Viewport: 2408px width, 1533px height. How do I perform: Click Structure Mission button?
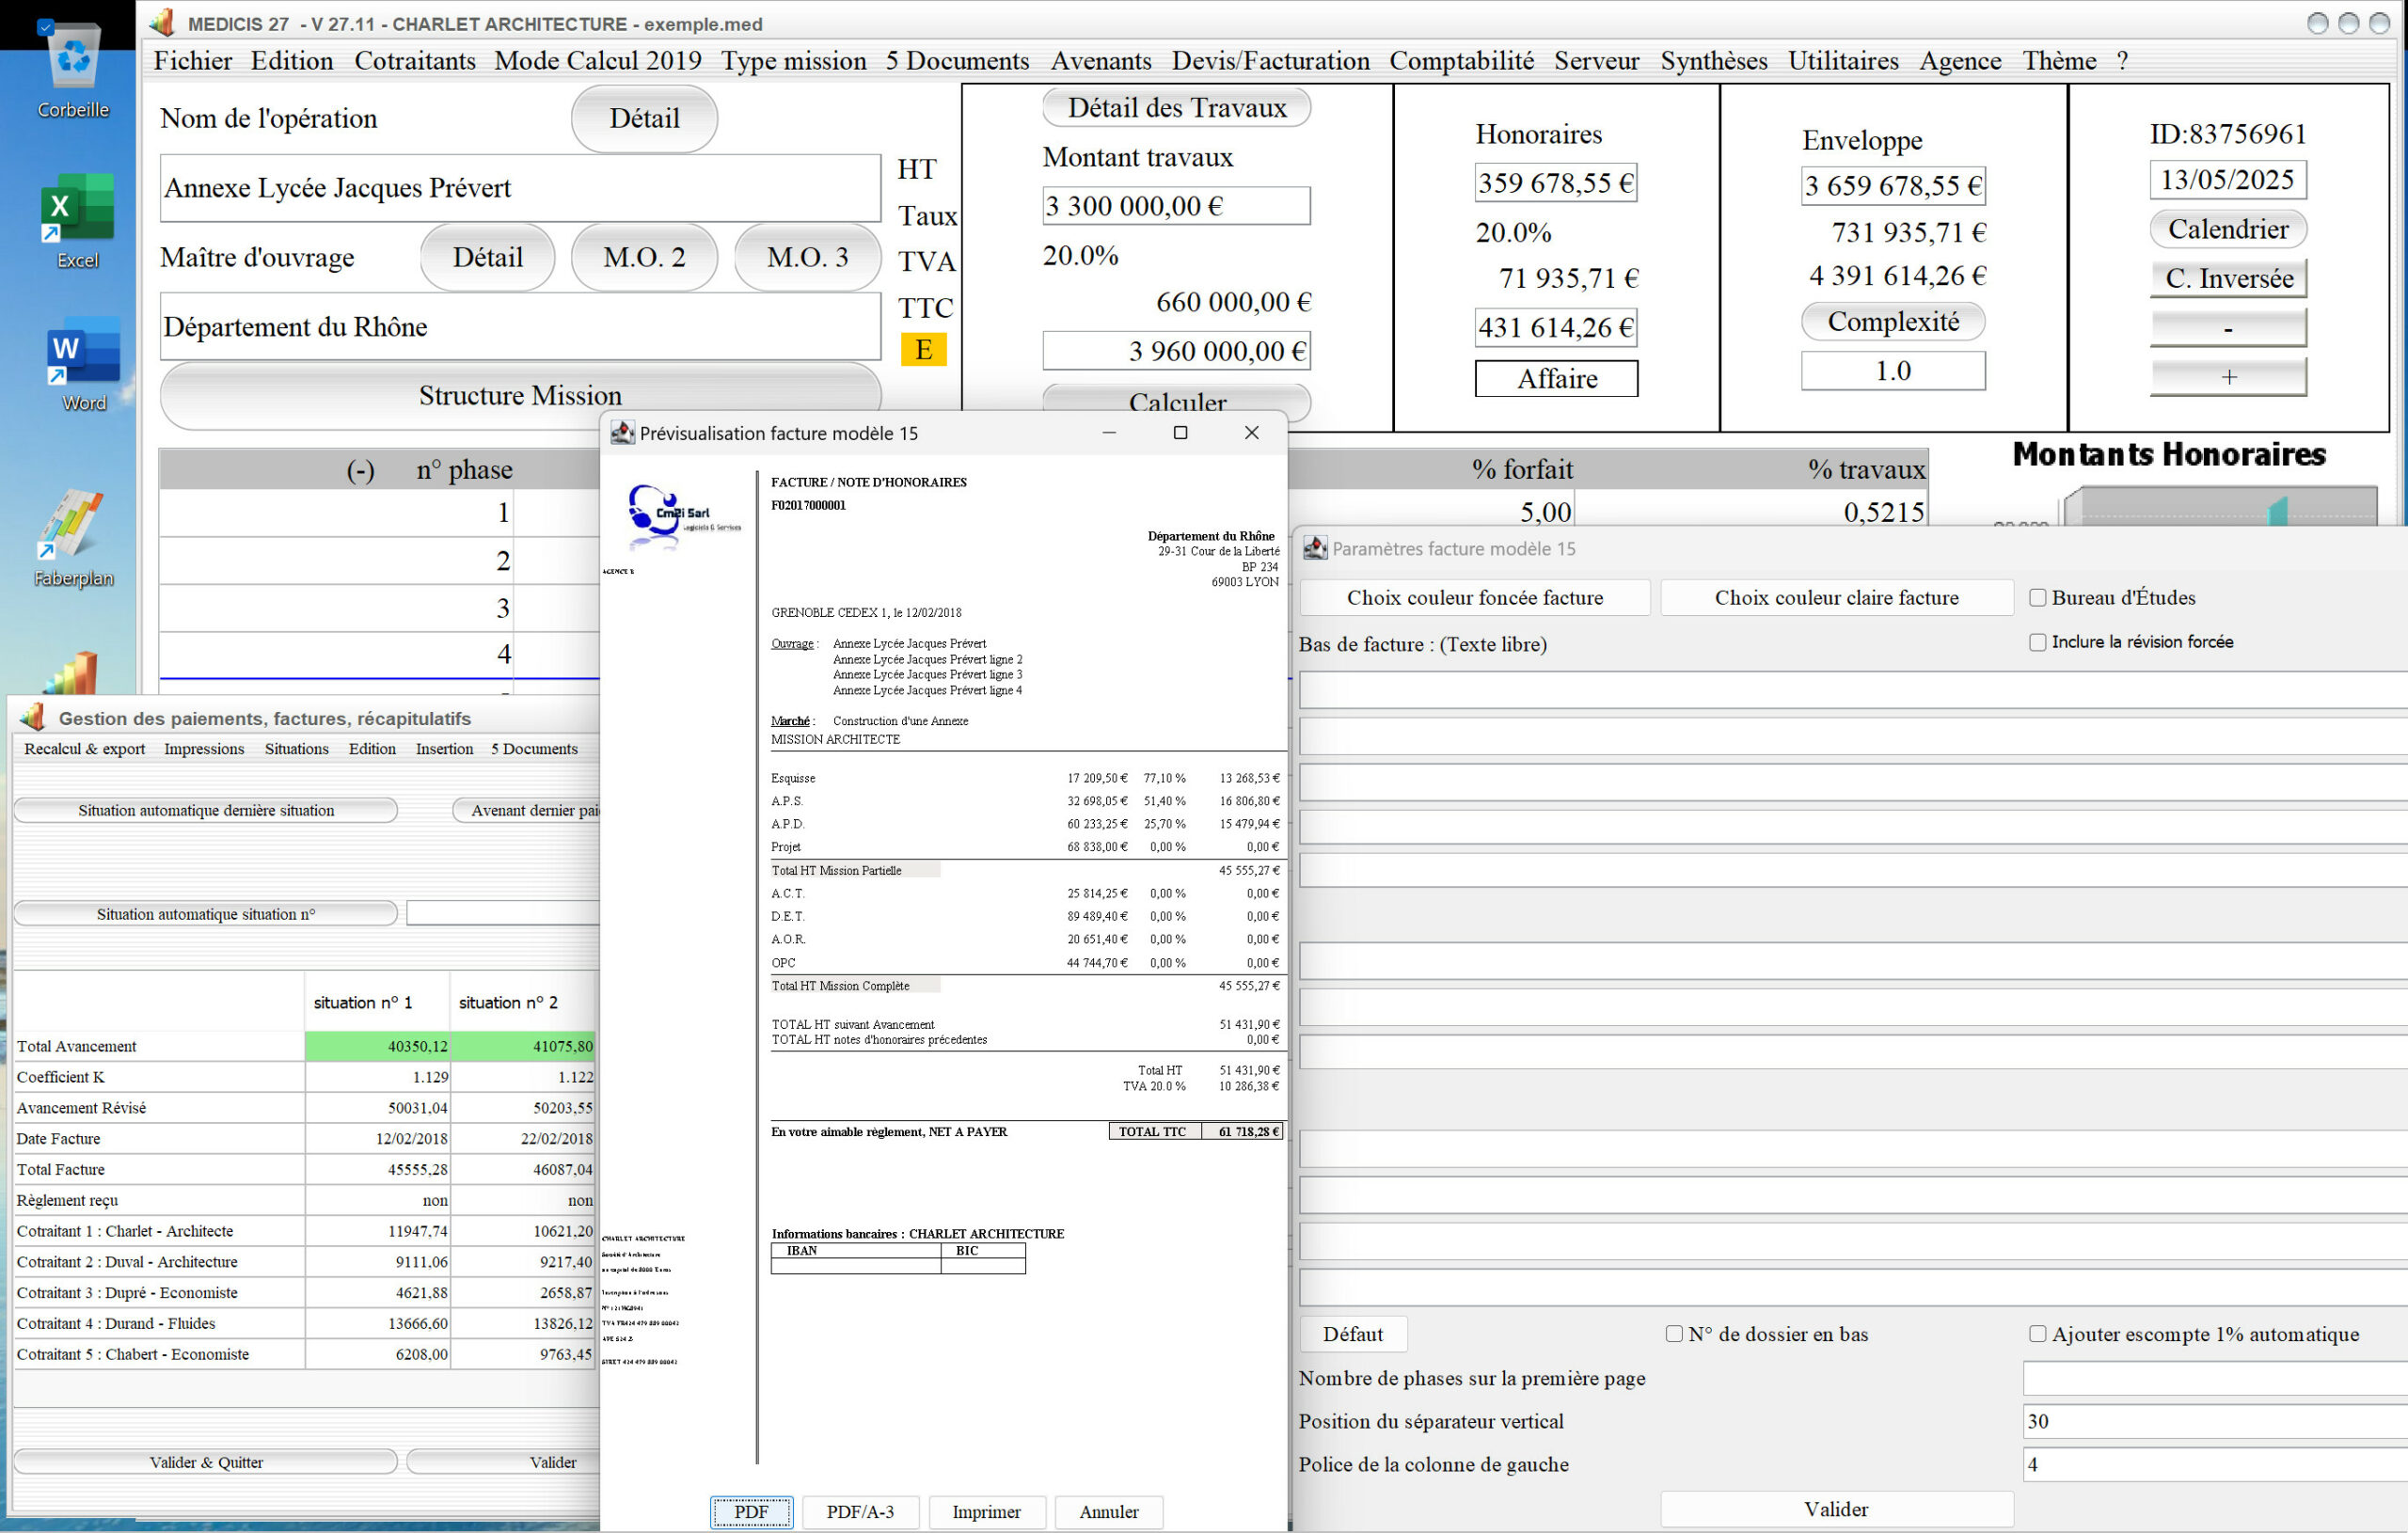520,395
